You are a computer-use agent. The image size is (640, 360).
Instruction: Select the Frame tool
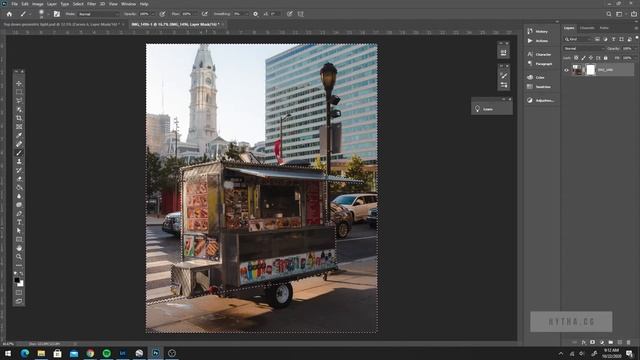19,127
